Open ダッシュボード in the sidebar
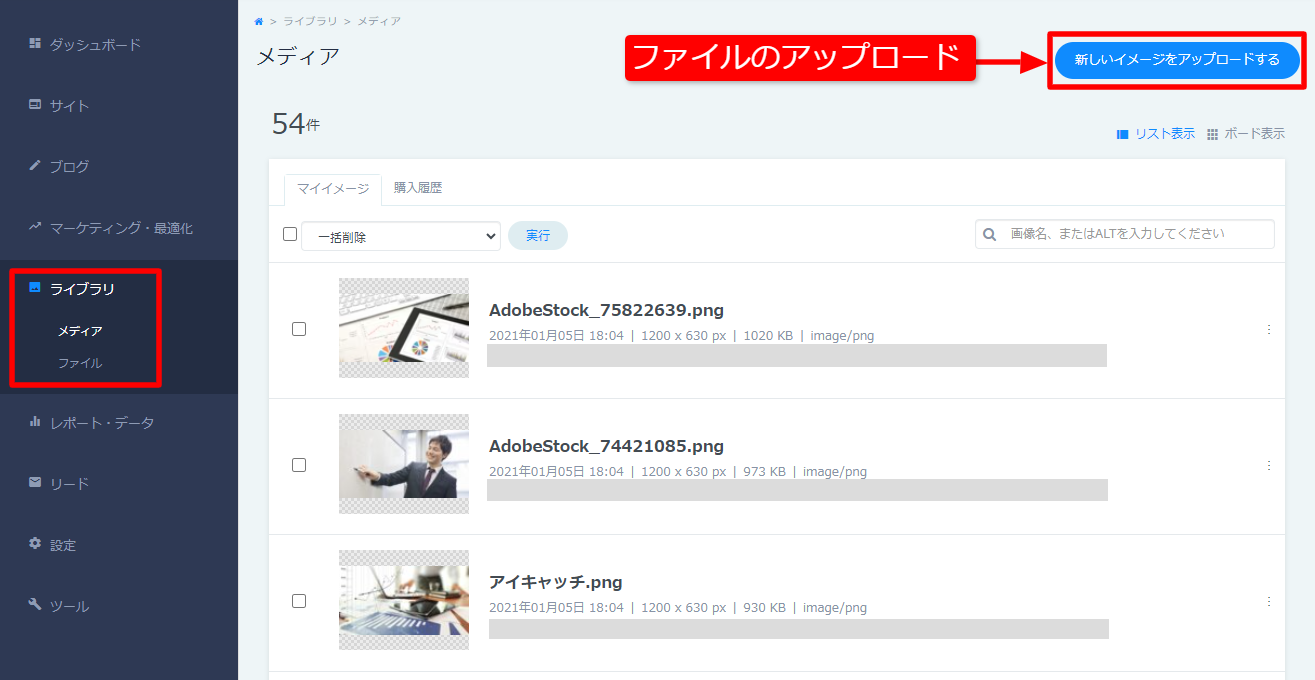The width and height of the screenshot is (1315, 680). pos(95,44)
